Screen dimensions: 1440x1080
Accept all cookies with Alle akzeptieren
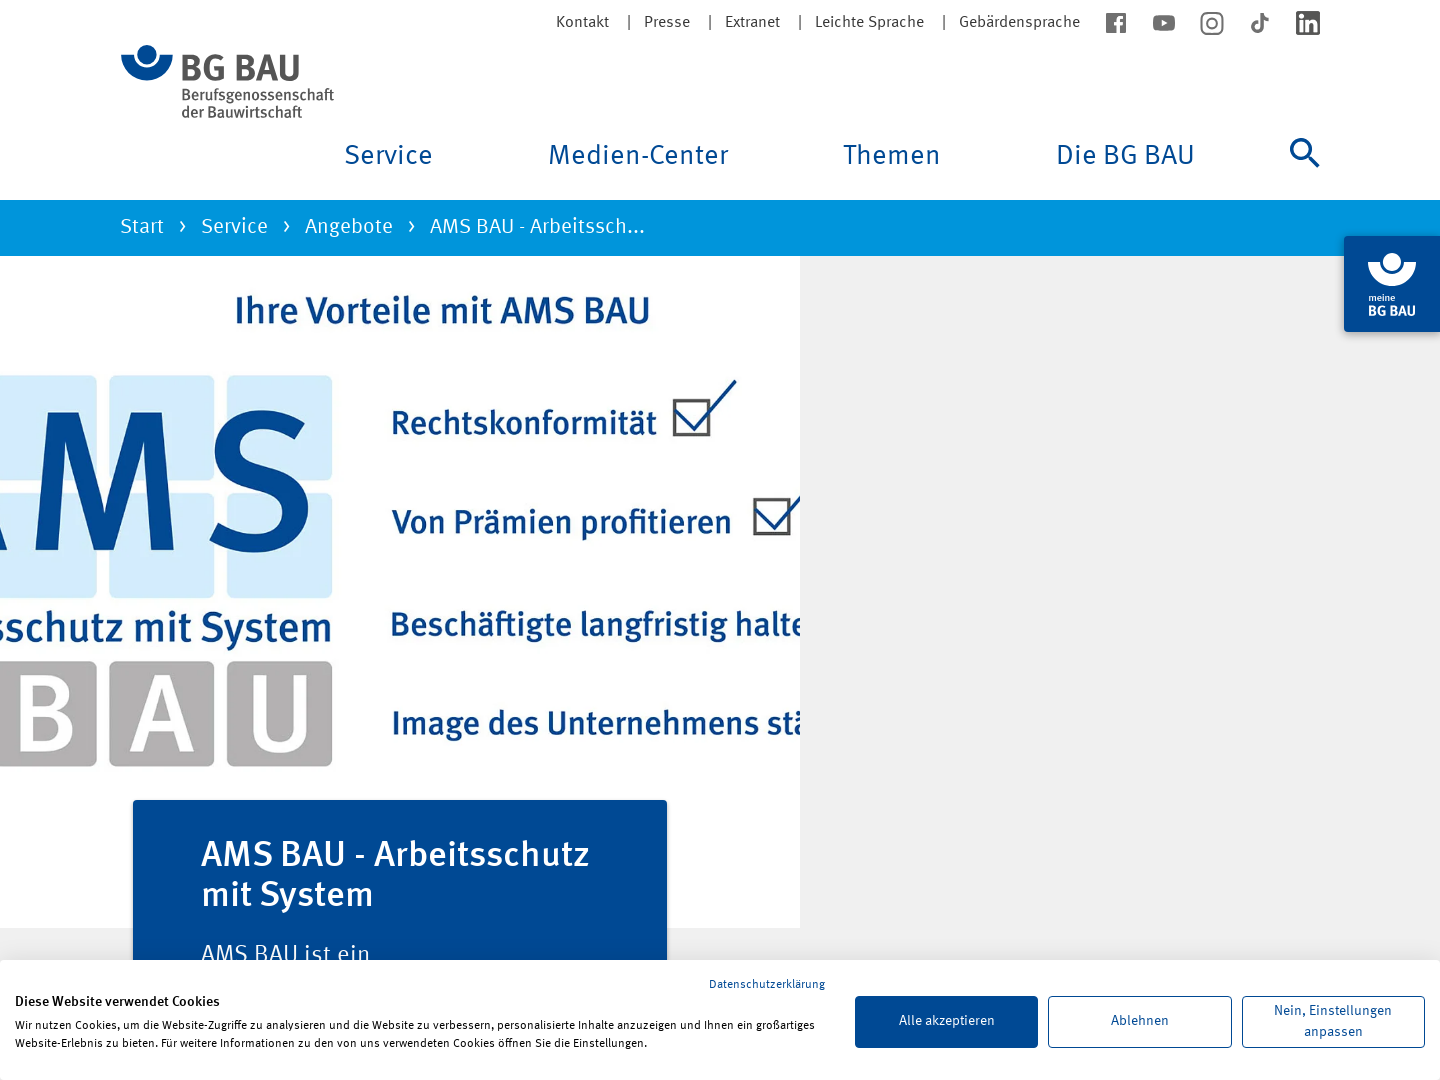946,1022
